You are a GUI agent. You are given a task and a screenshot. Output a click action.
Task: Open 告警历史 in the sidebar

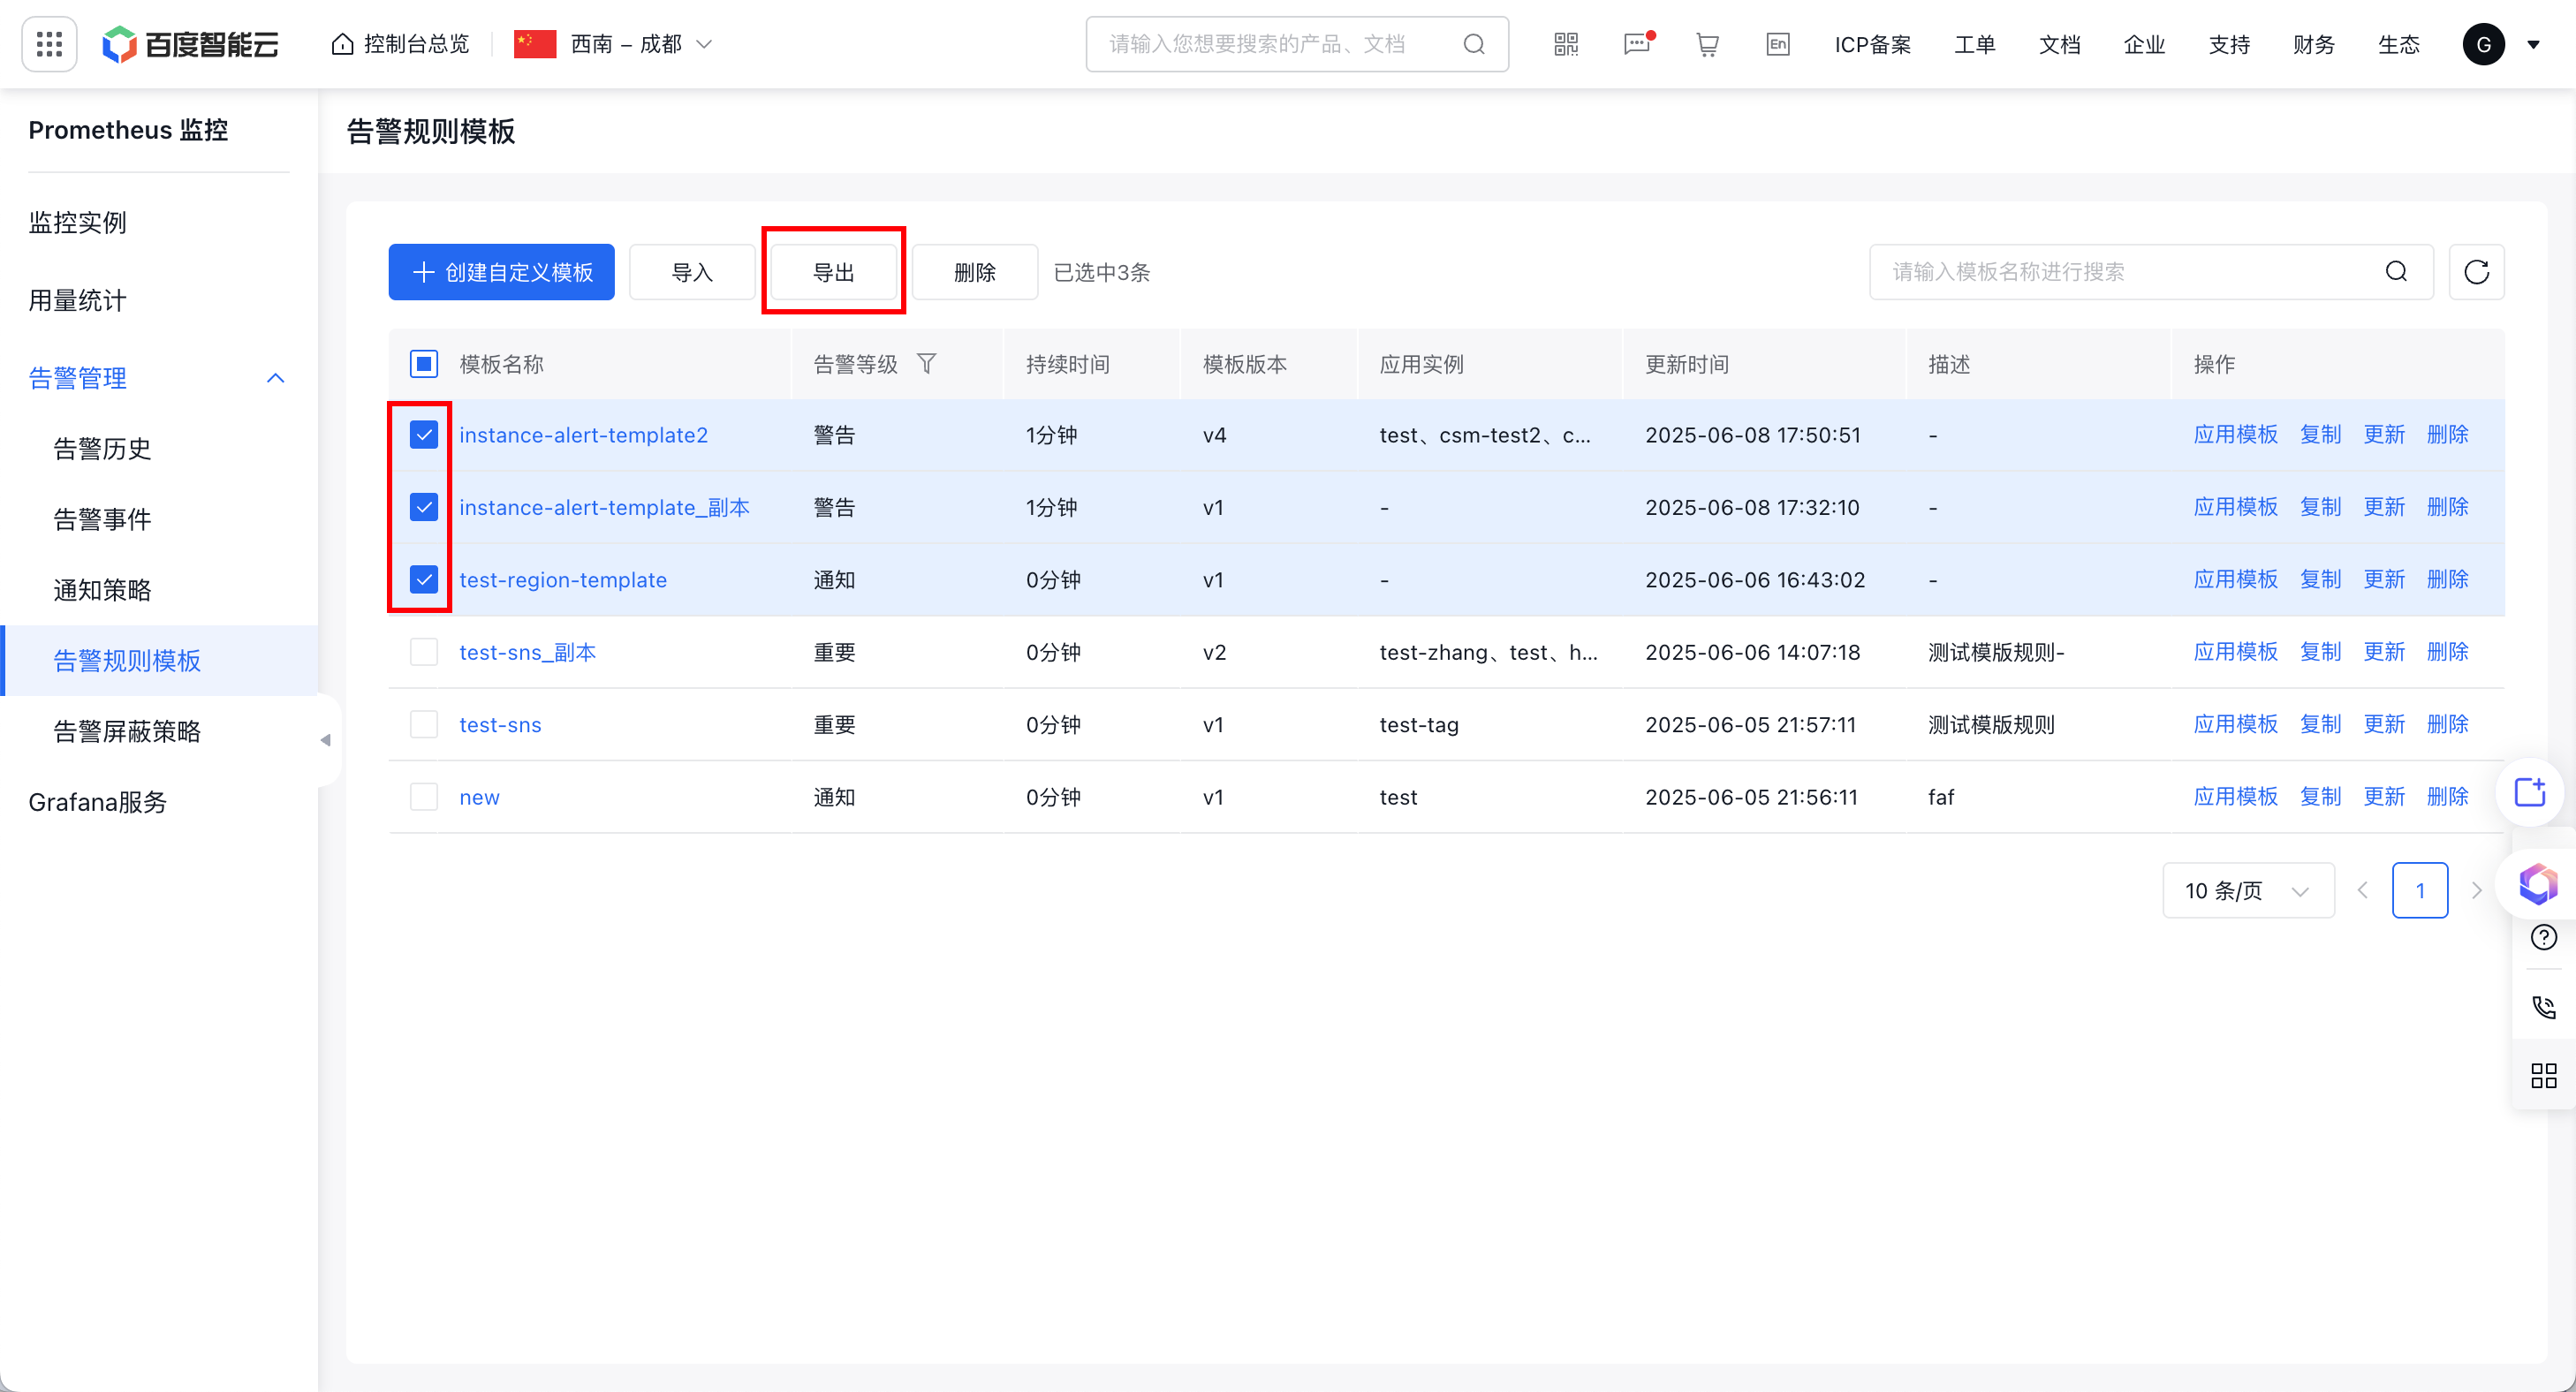coord(102,449)
